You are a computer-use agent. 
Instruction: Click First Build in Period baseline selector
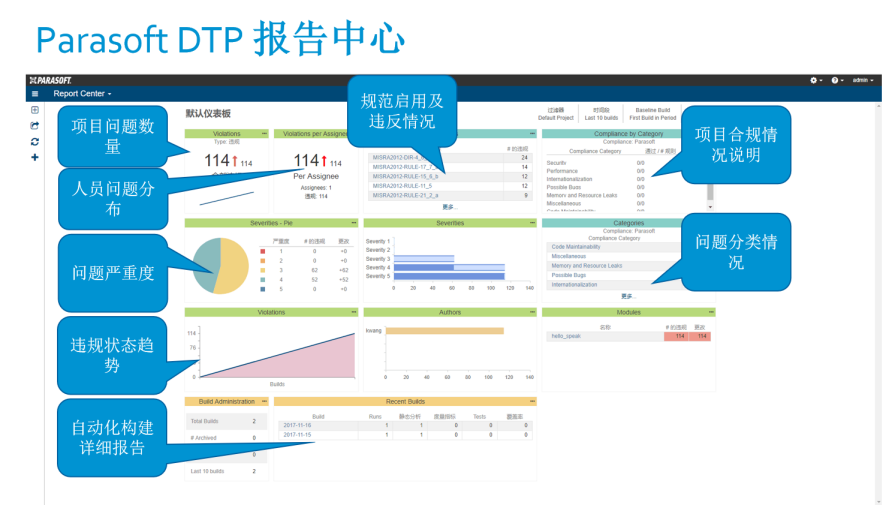tap(652, 114)
